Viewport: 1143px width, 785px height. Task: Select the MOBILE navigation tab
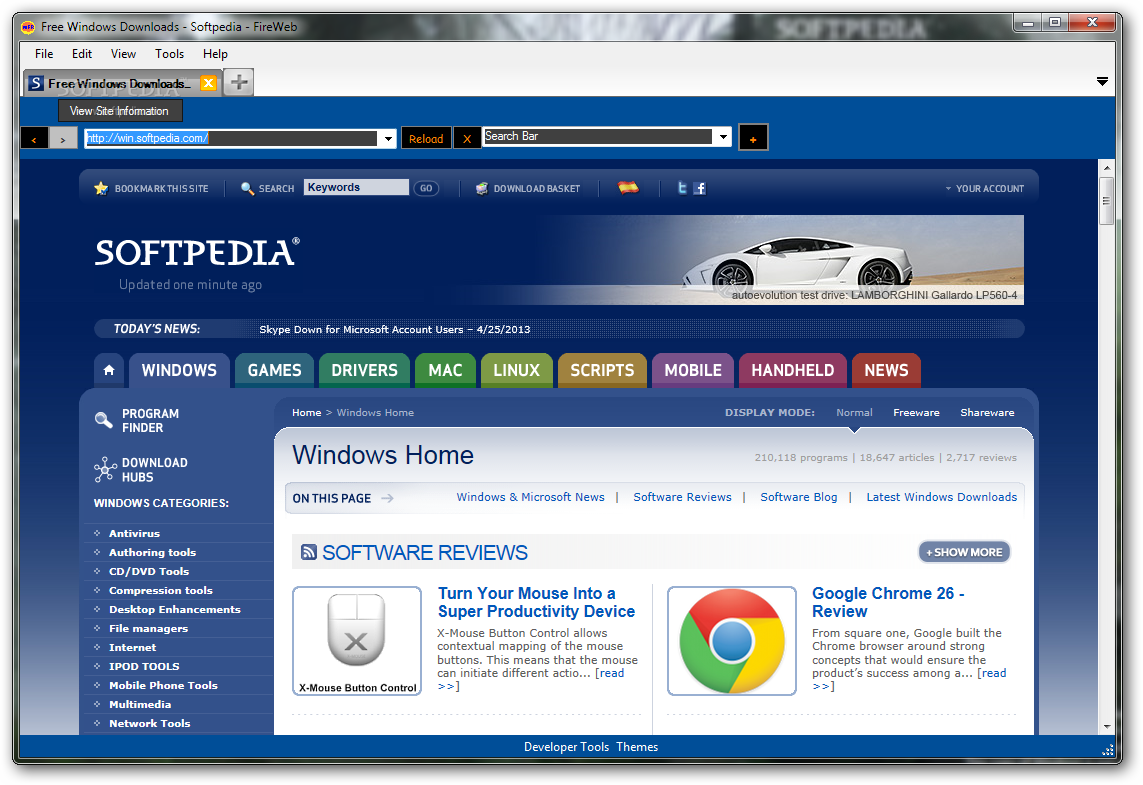click(693, 370)
